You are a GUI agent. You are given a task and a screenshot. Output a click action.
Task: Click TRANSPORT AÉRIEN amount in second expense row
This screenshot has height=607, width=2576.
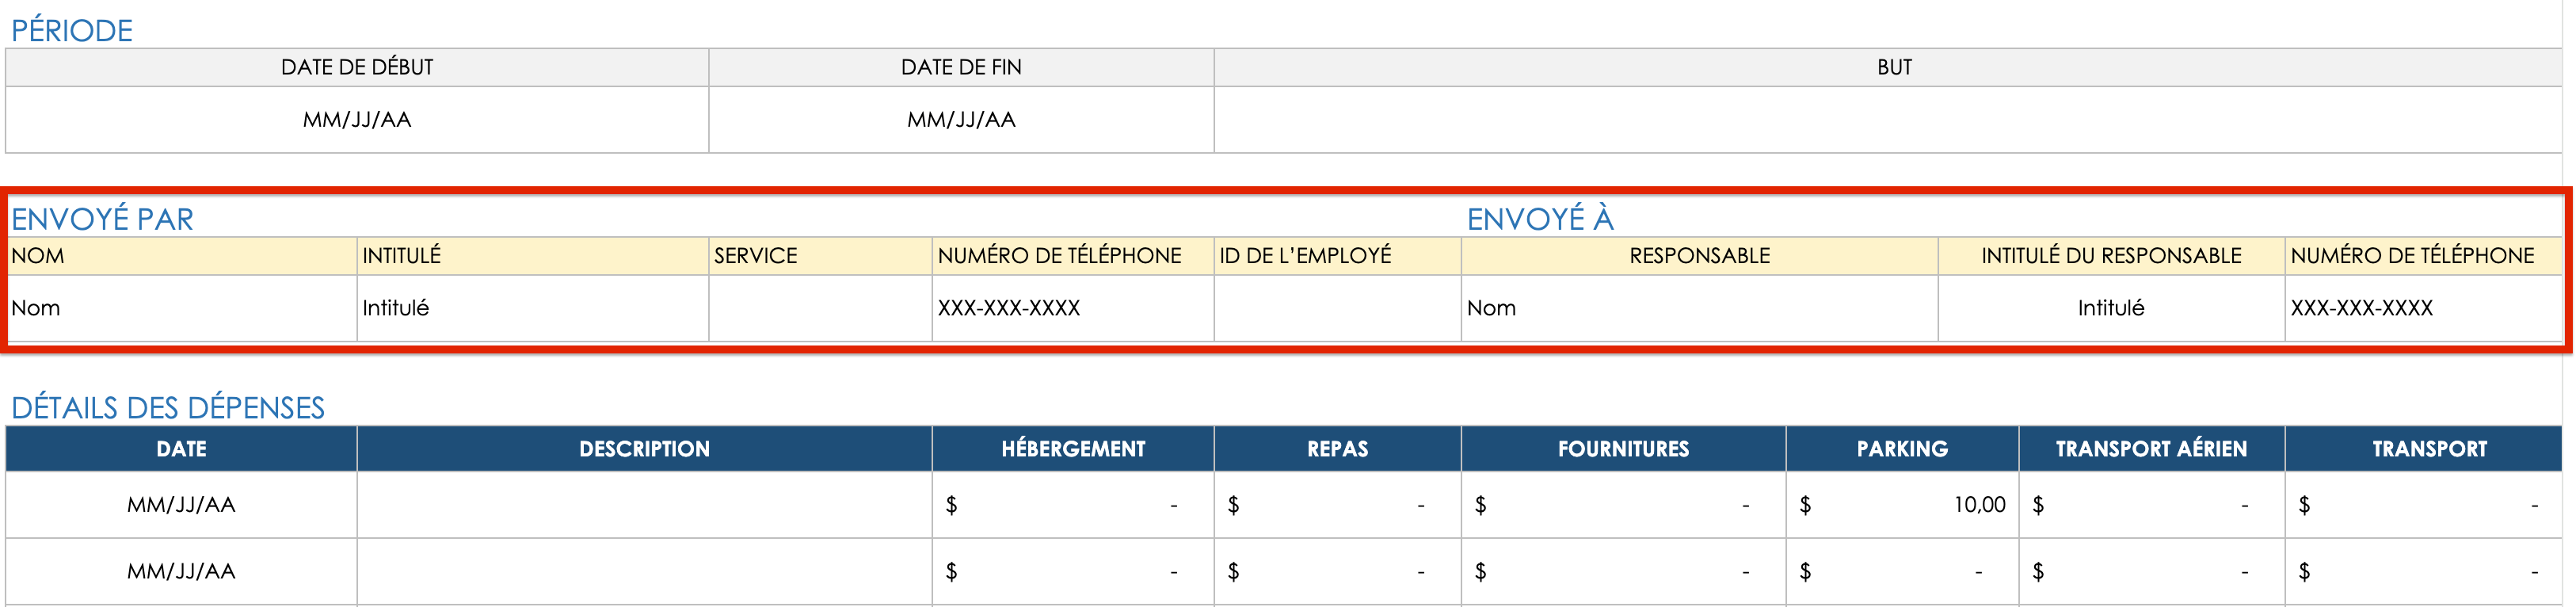2152,572
